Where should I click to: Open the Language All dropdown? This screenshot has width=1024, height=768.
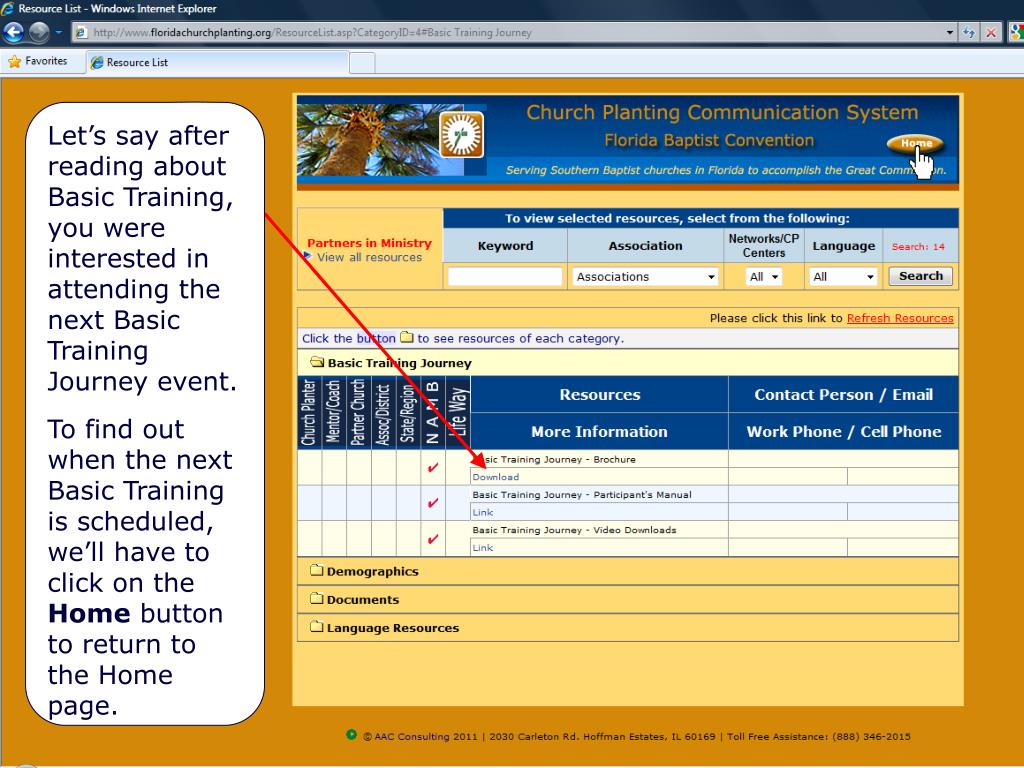coord(842,277)
